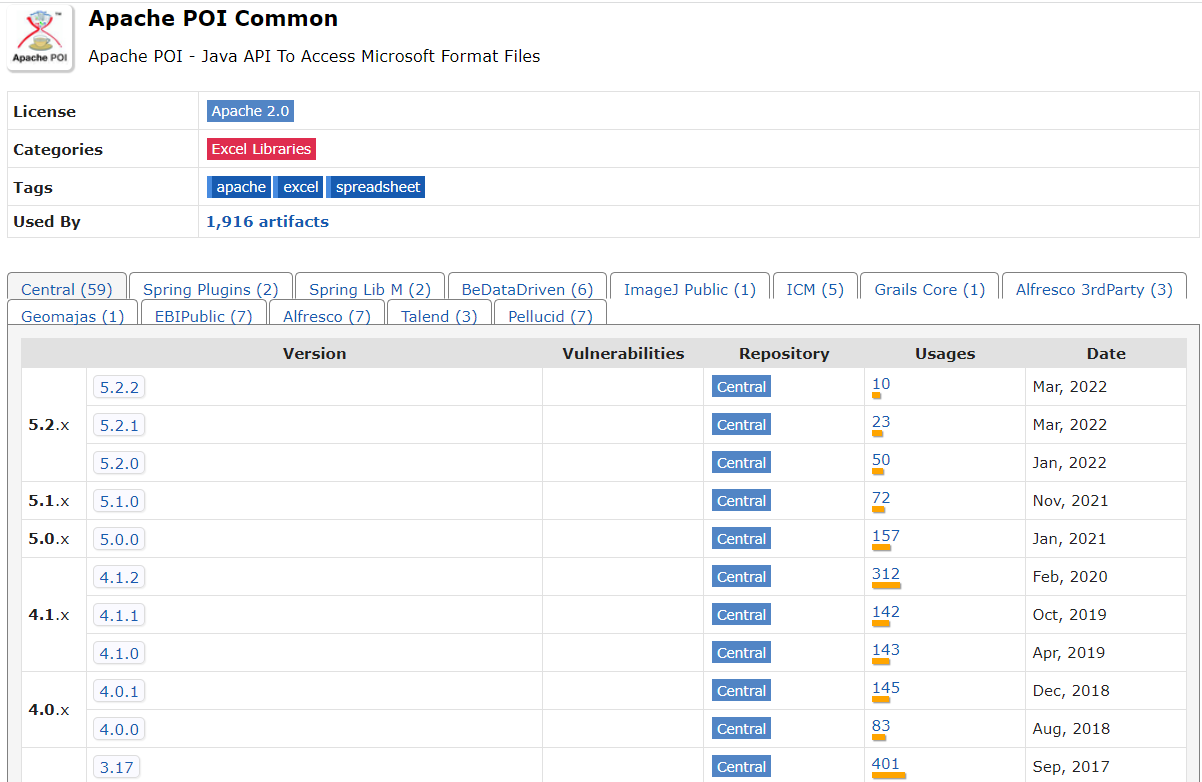Viewport: 1202px width, 782px height.
Task: Open the 142 usages link for 4.1.1
Action: click(886, 612)
